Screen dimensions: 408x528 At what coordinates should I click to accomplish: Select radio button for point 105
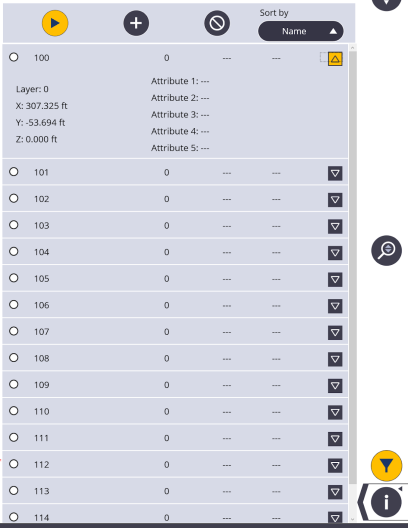(x=14, y=278)
